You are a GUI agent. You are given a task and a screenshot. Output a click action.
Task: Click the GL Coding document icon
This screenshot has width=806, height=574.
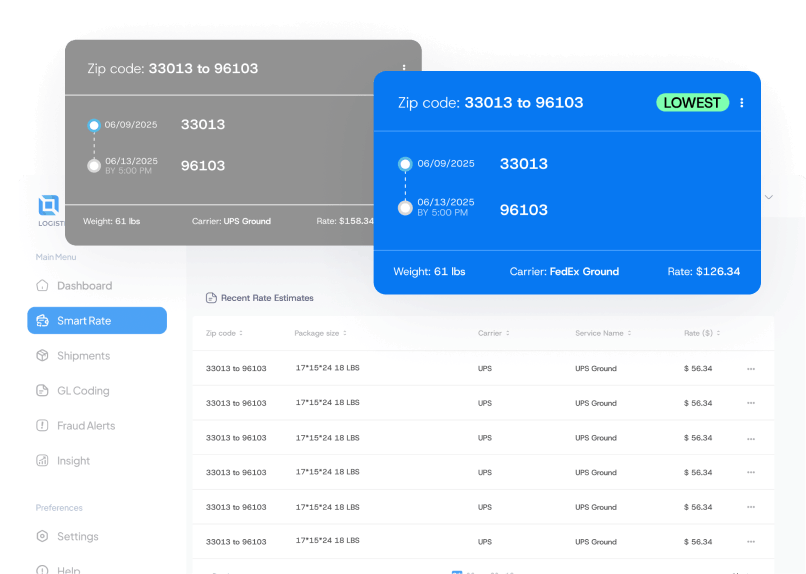(x=42, y=390)
